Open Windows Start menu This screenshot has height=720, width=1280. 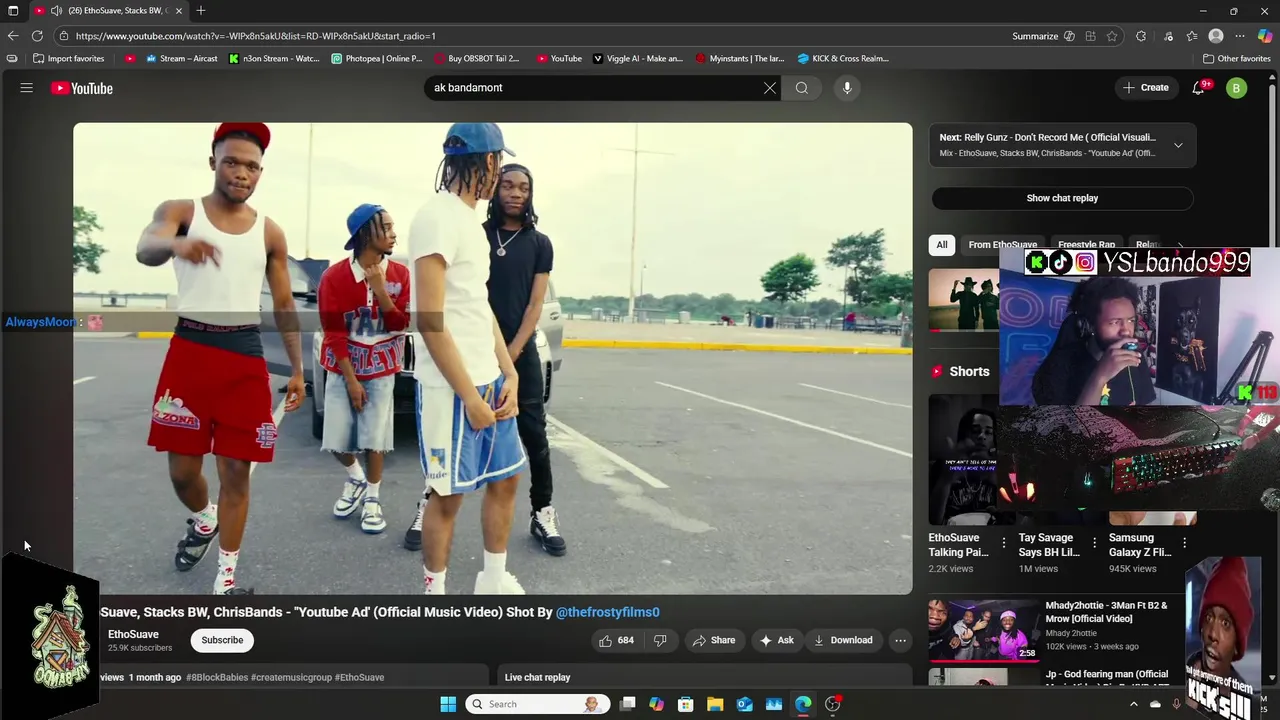click(448, 704)
